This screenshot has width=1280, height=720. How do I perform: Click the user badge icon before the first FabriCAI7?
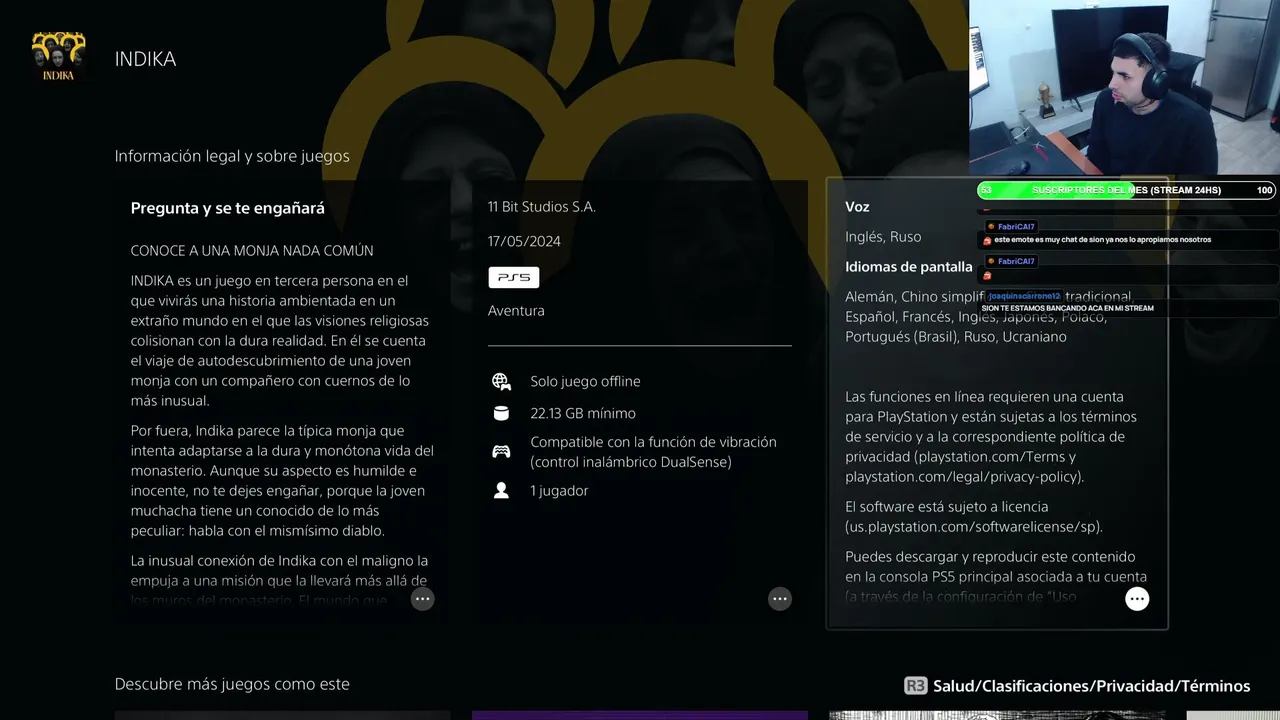point(990,227)
